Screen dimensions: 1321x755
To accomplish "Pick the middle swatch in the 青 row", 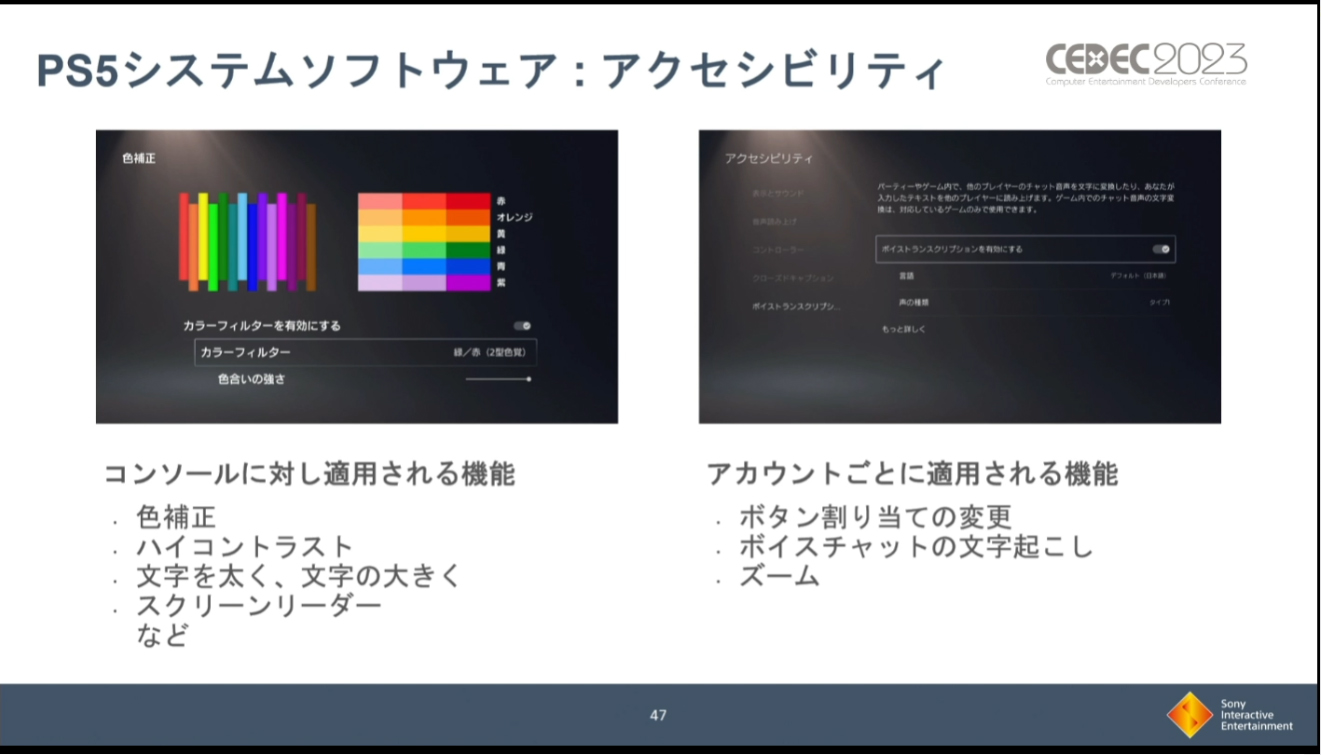I will [424, 266].
